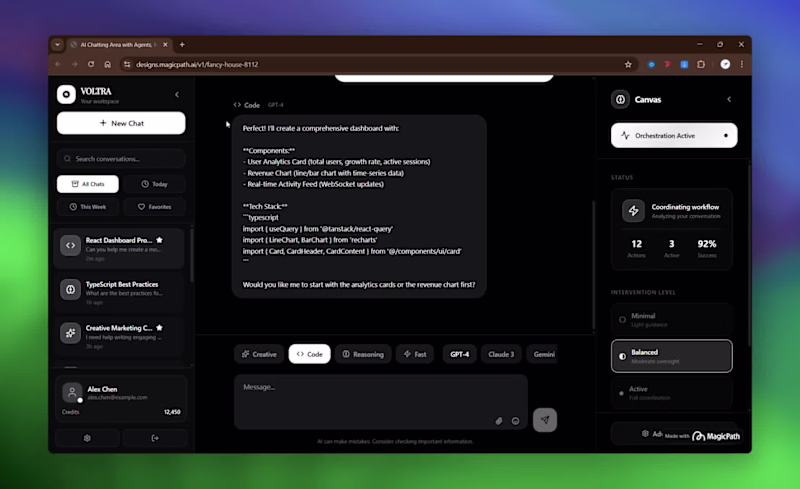Open the emoji picker icon
Screen dimensions: 800x489
(515, 421)
